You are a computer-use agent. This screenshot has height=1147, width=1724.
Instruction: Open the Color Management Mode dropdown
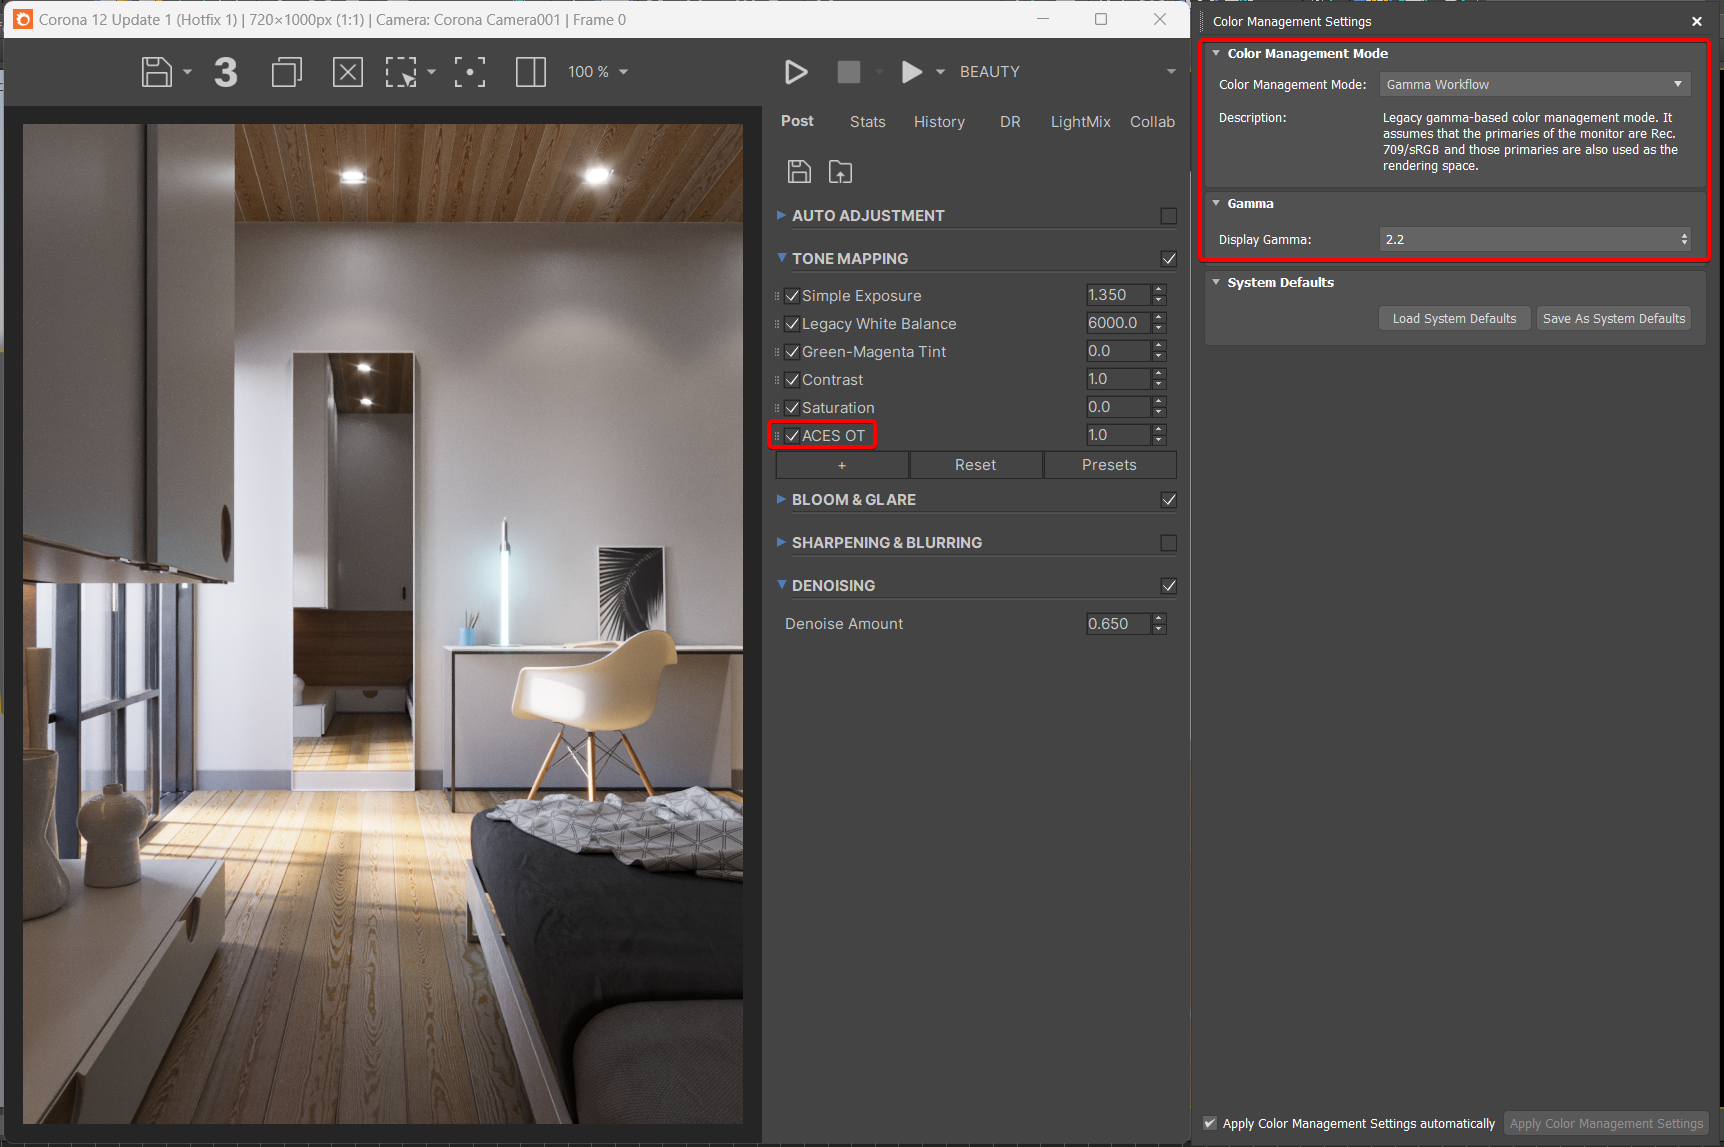tap(1534, 85)
